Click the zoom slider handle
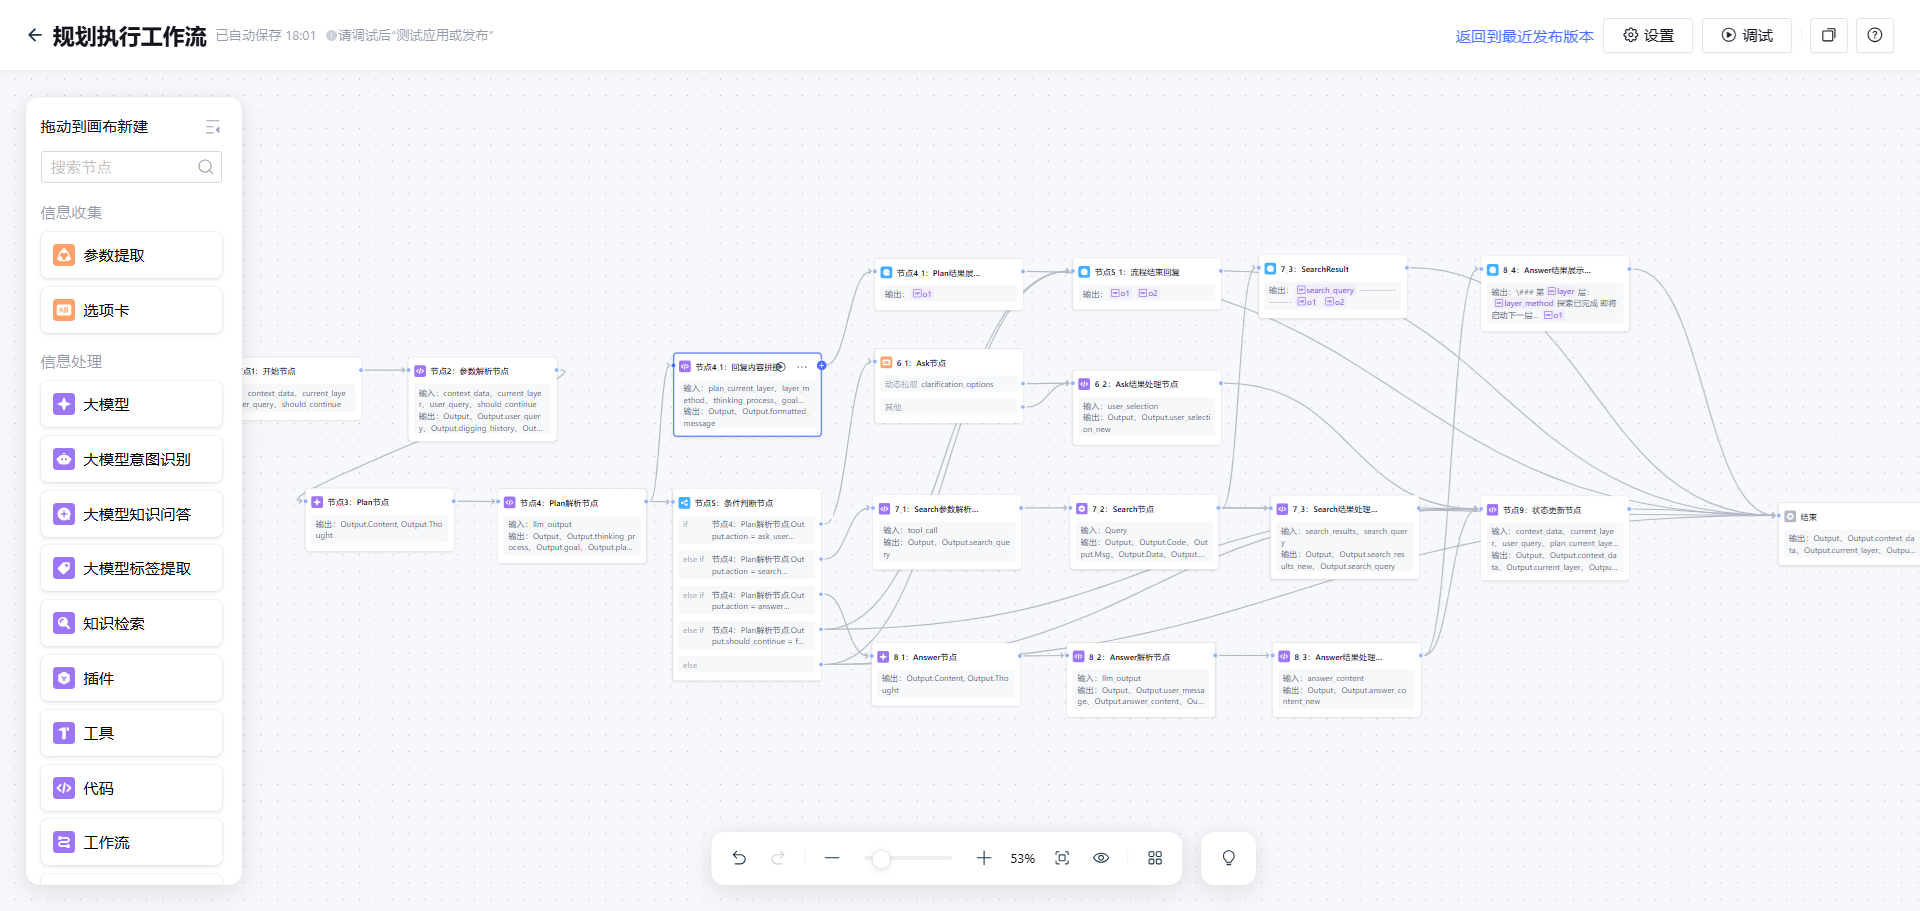 [881, 859]
